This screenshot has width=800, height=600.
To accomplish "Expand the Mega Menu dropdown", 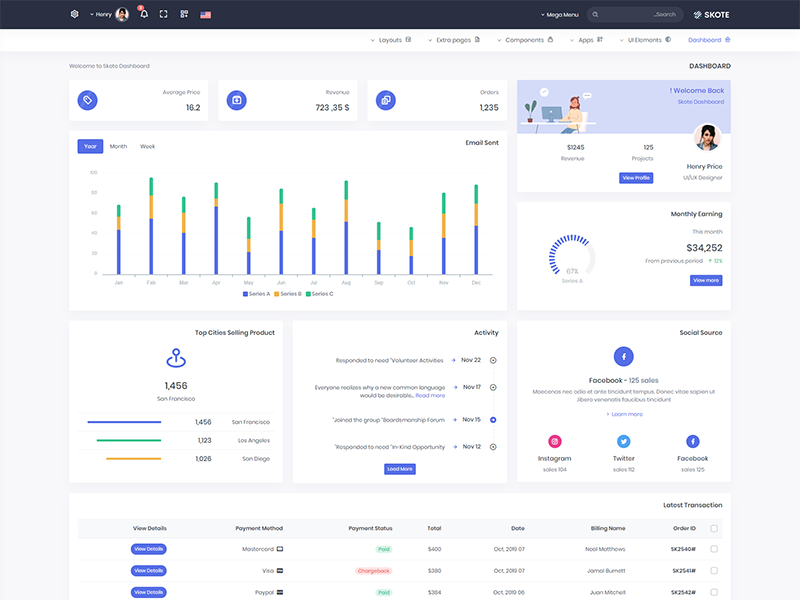I will tap(560, 15).
